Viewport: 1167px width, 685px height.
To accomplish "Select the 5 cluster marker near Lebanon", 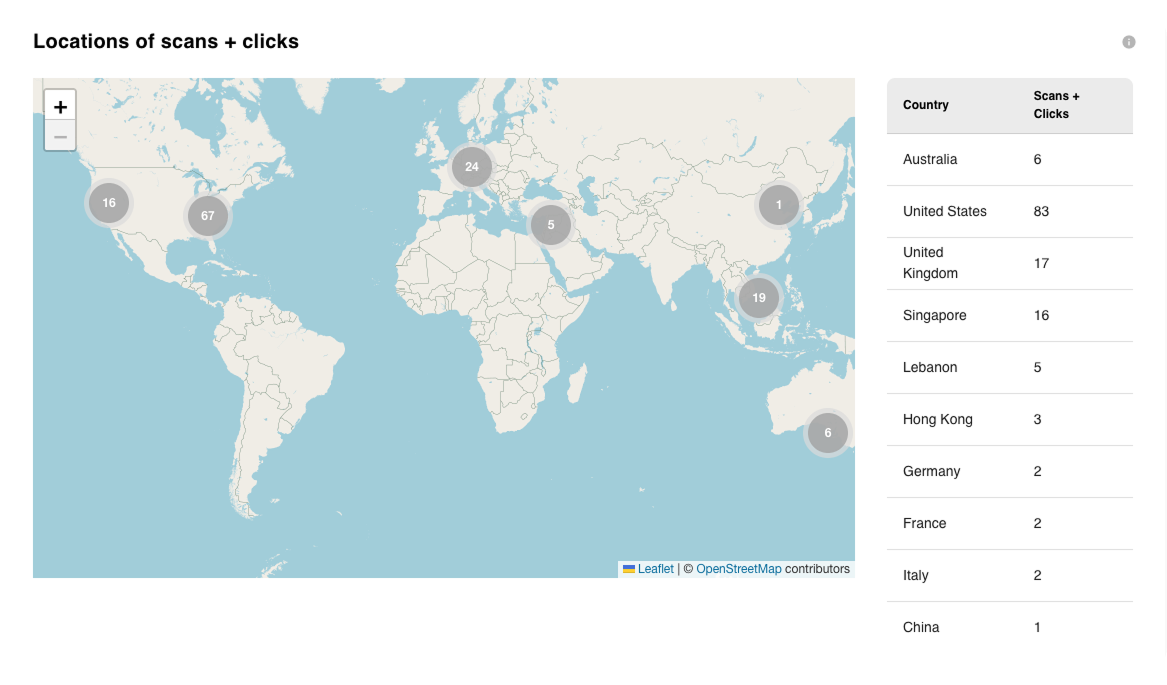I will tap(551, 225).
